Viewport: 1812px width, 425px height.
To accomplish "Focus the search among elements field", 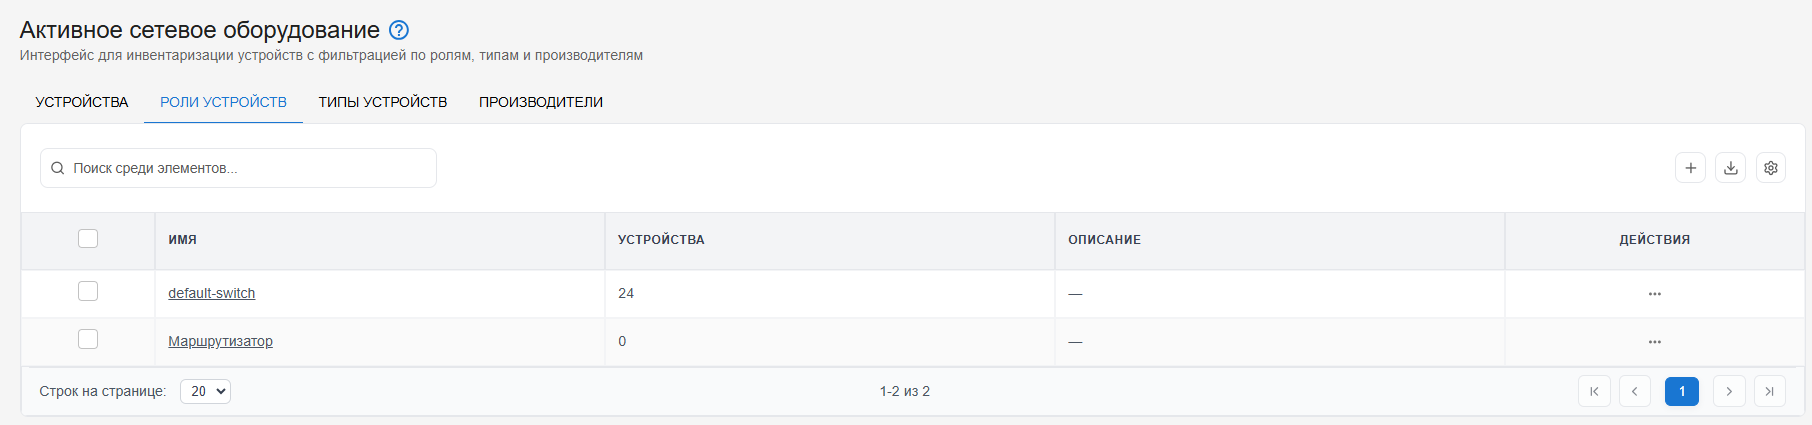I will (238, 168).
